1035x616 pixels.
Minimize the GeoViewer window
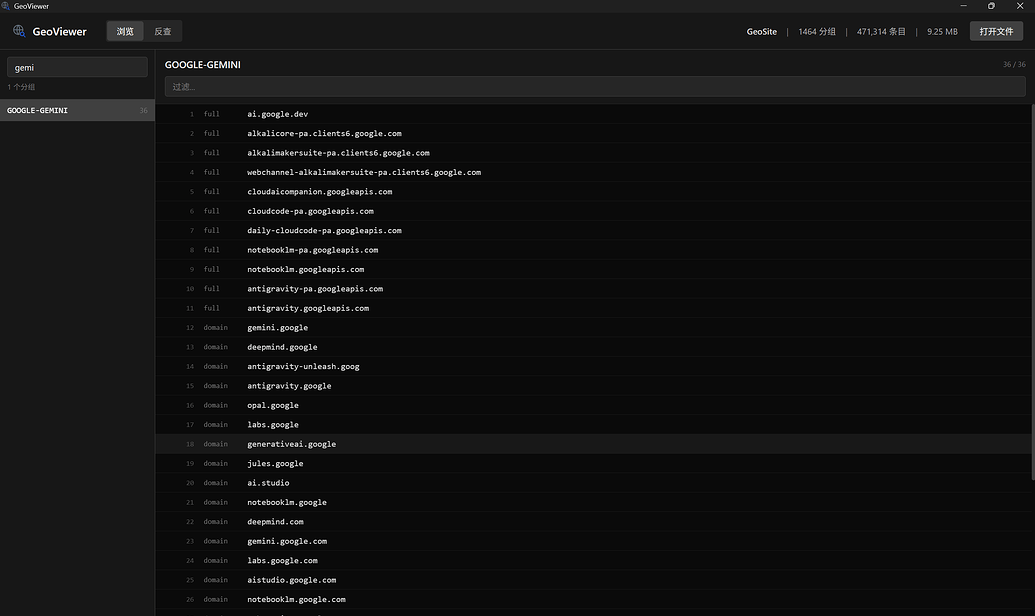click(x=963, y=6)
